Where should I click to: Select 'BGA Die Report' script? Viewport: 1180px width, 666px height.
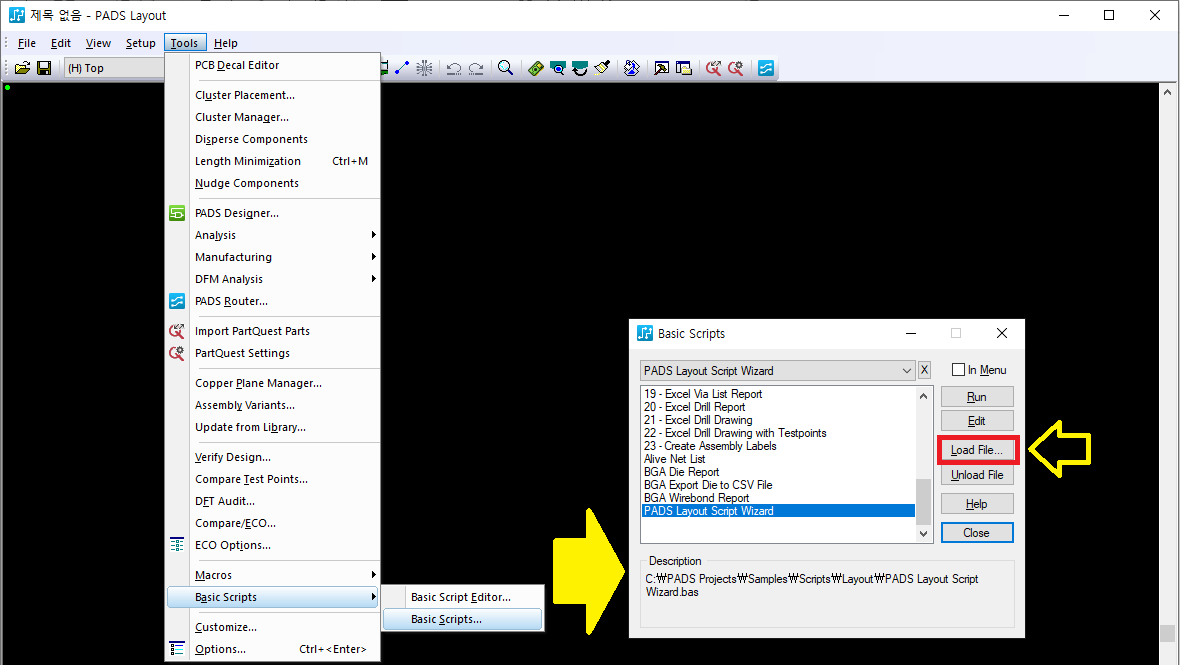778,472
